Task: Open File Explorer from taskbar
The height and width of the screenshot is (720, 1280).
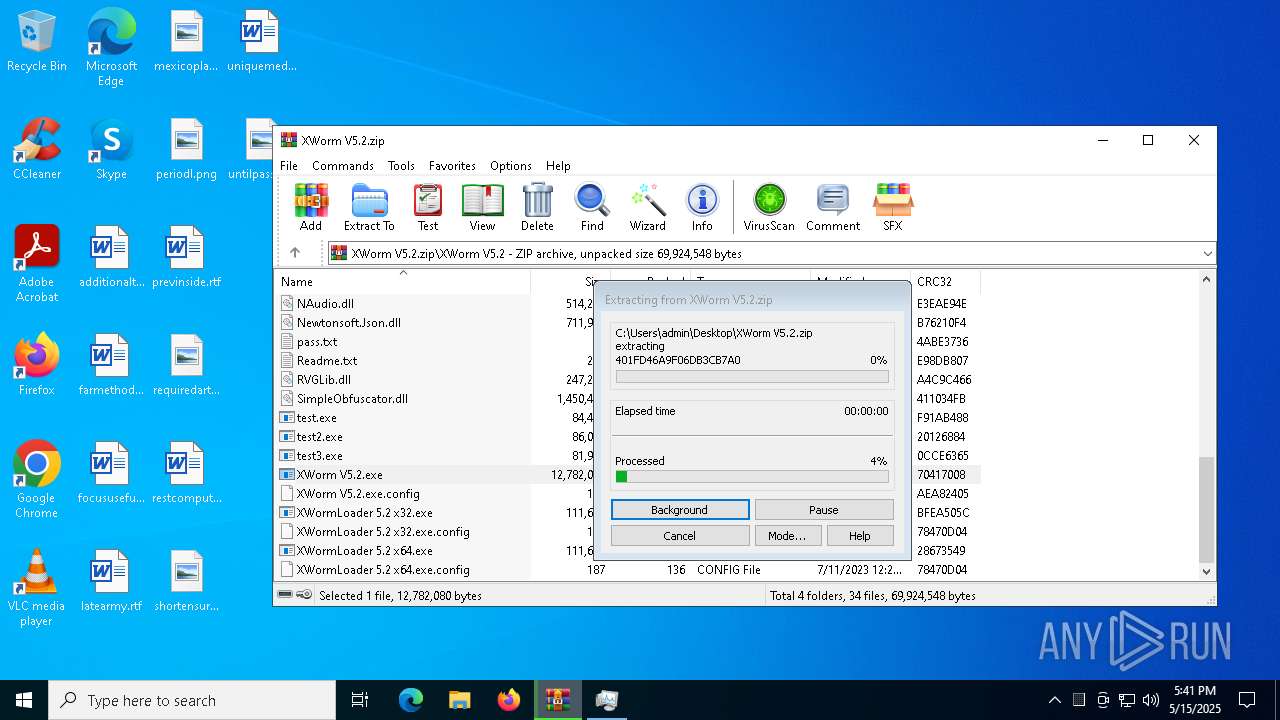Action: pyautogui.click(x=459, y=700)
